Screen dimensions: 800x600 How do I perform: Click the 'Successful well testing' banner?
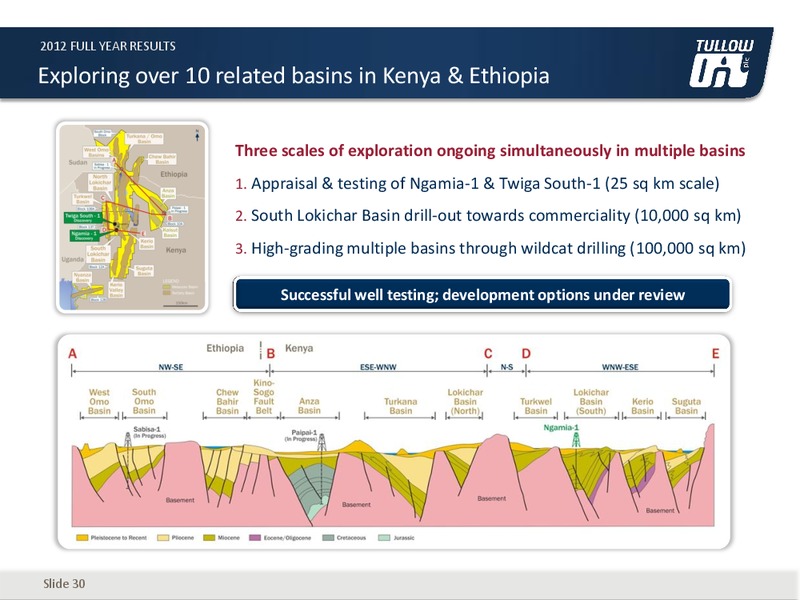pyautogui.click(x=482, y=294)
